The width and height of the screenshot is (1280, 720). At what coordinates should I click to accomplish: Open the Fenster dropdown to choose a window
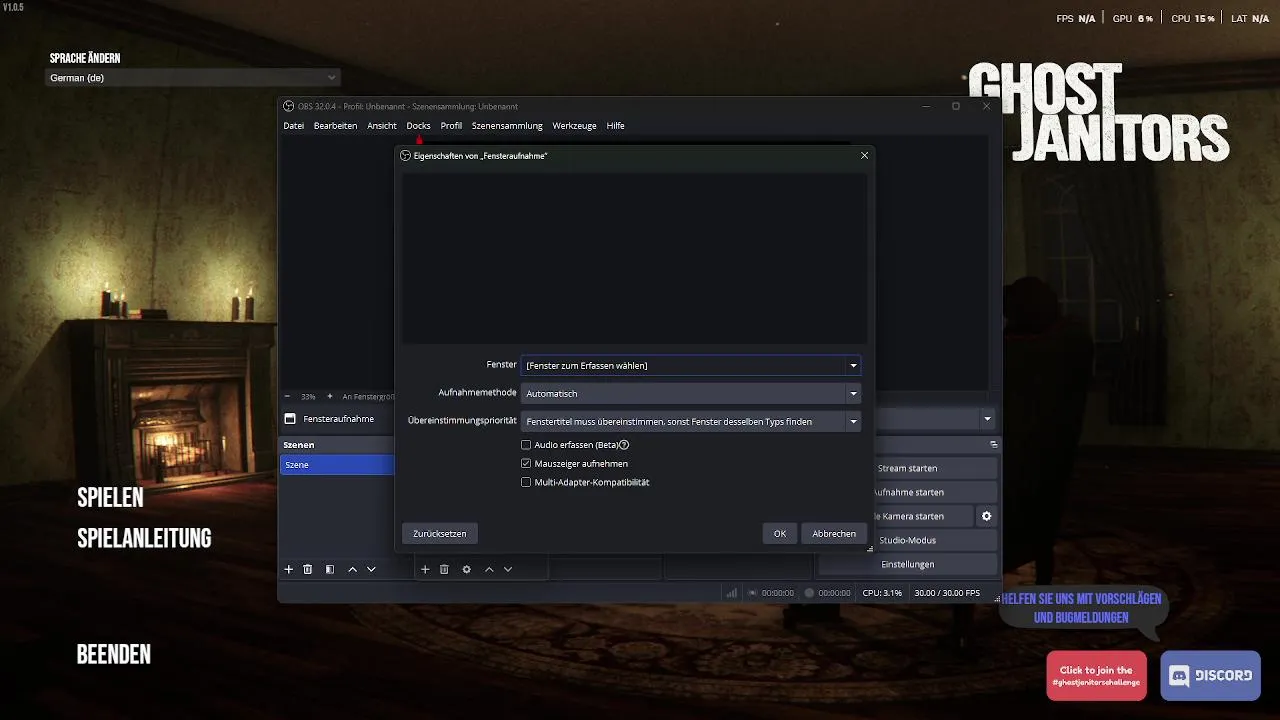coord(691,365)
